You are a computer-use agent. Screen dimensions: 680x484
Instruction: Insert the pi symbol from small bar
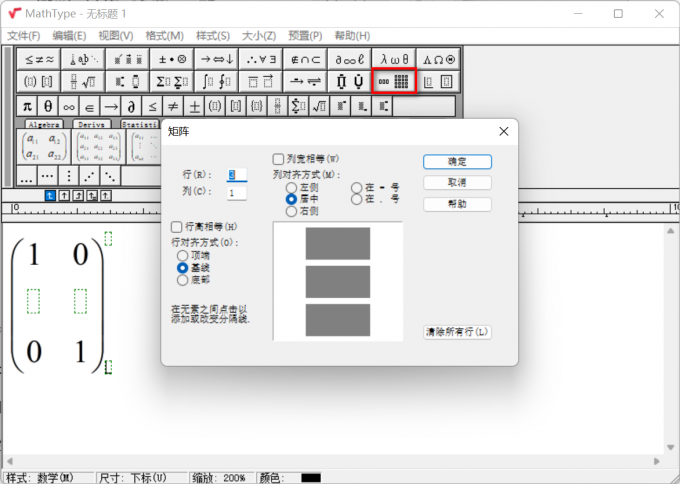27,106
